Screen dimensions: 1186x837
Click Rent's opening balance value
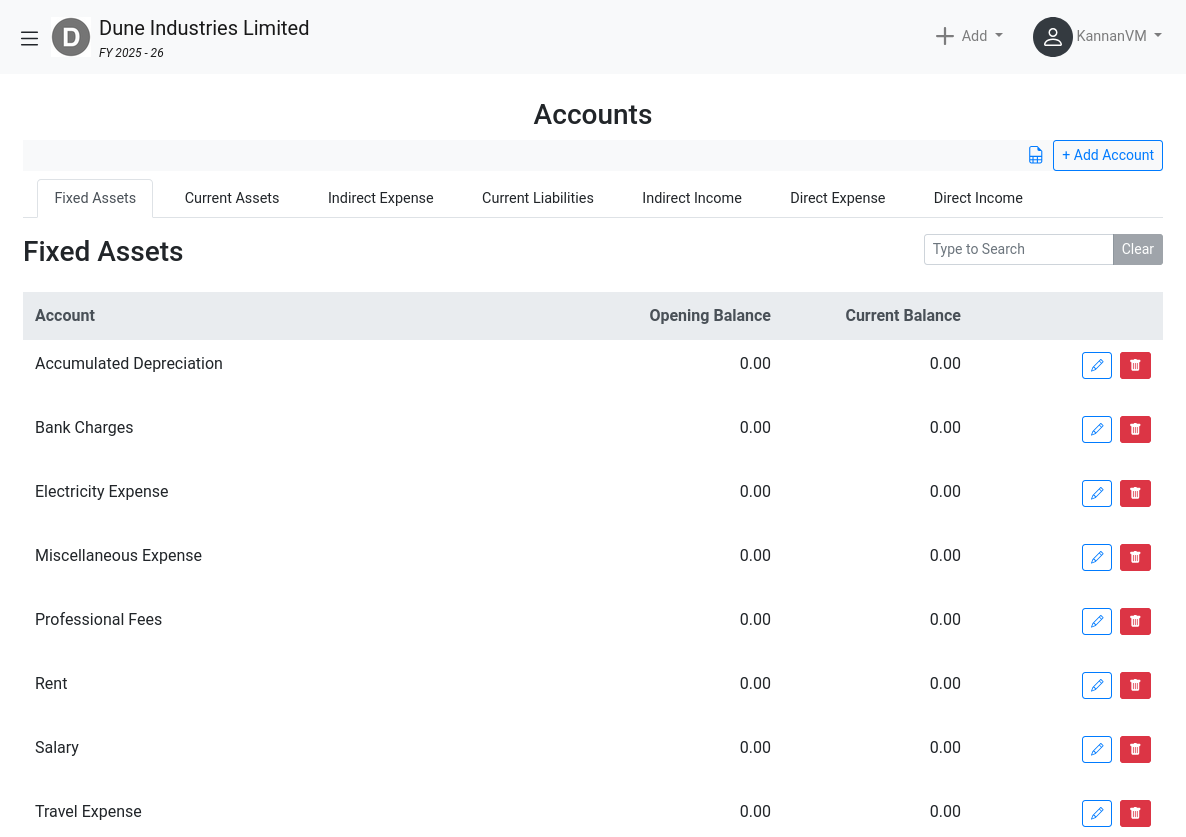(x=755, y=684)
